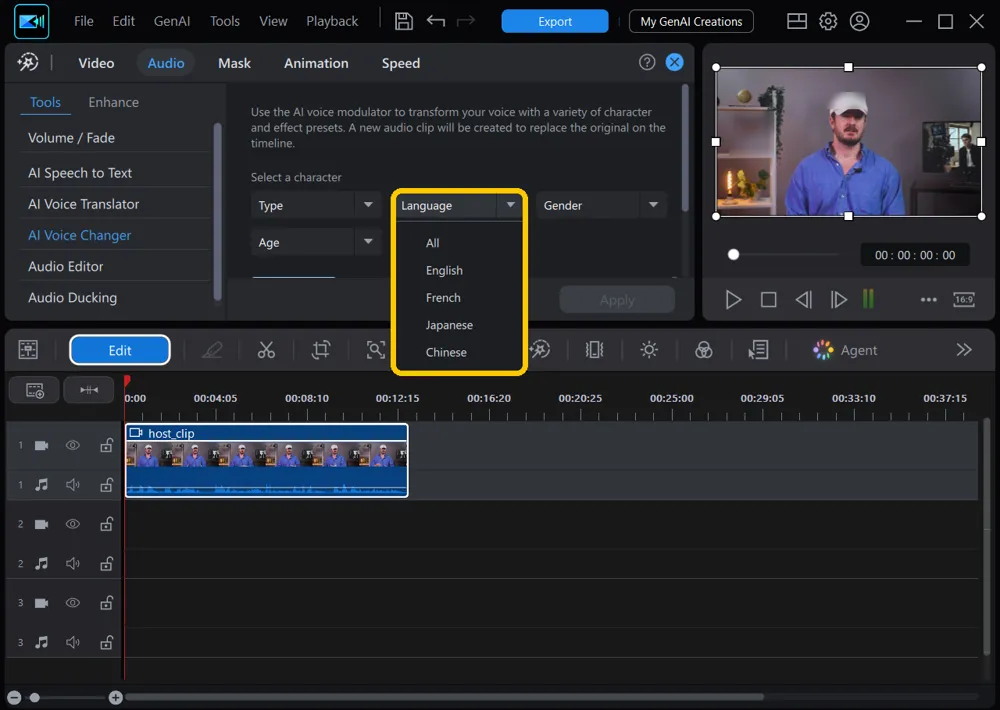The image size is (1000, 710).
Task: Click the lighting adjustment sun icon
Action: [649, 350]
